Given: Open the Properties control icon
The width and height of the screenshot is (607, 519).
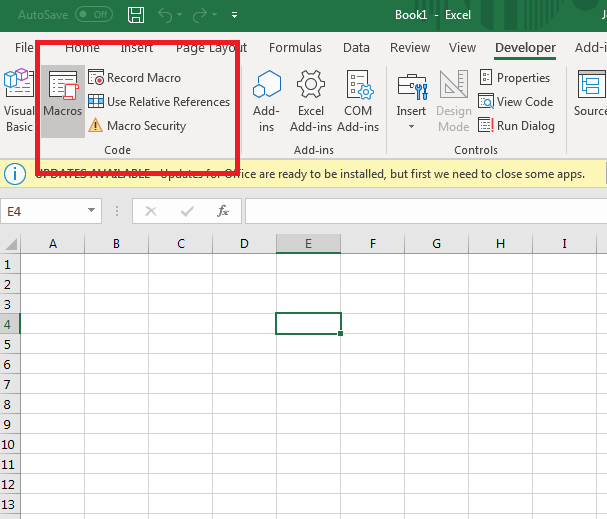Looking at the screenshot, I should [485, 77].
